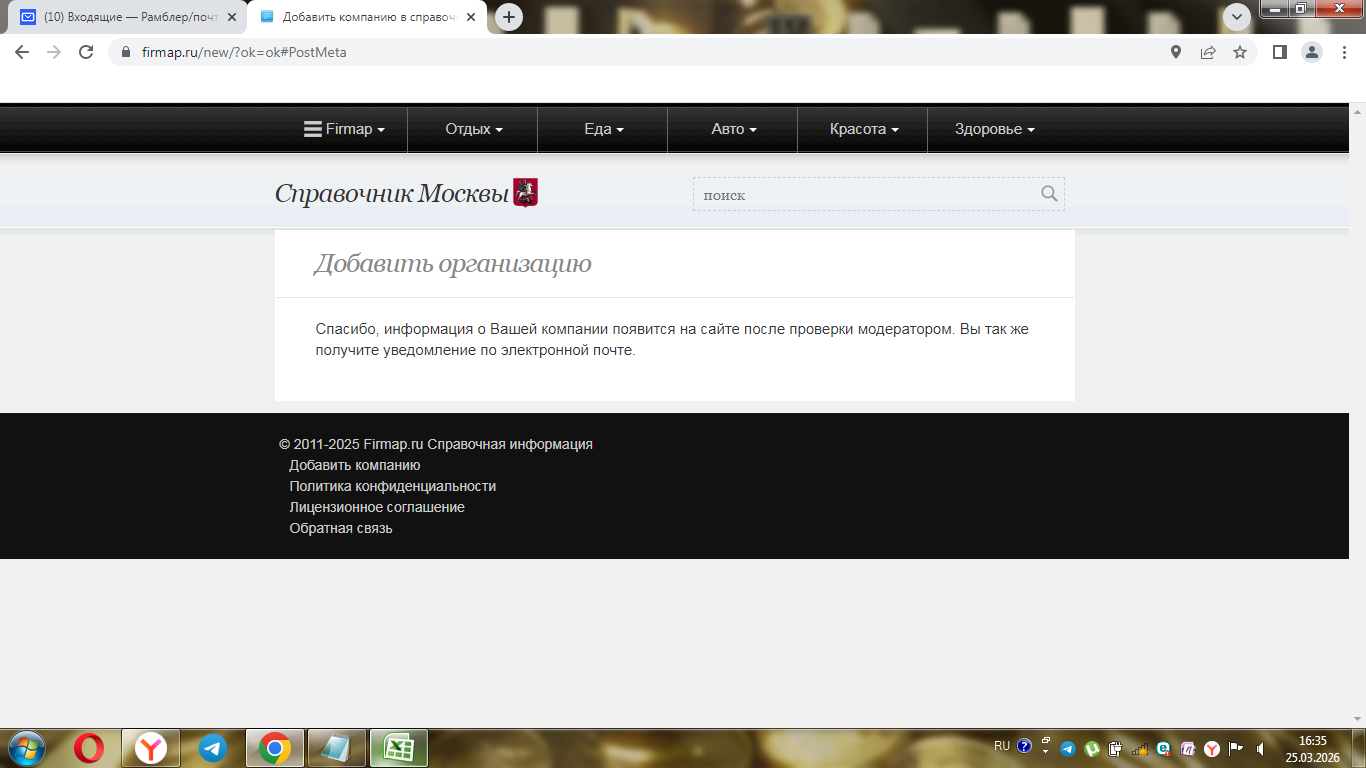Open the Обратная связь link
Image resolution: width=1366 pixels, height=768 pixels.
click(341, 528)
